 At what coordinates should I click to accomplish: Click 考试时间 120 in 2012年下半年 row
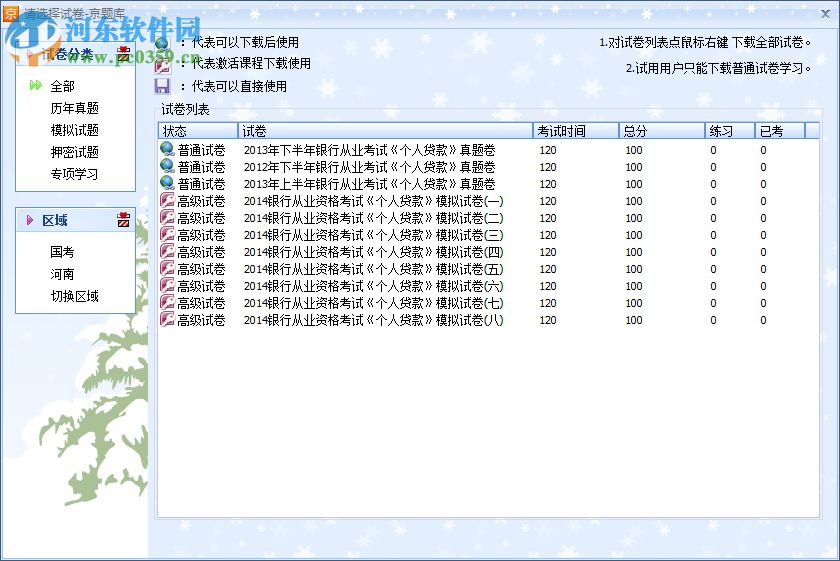548,167
